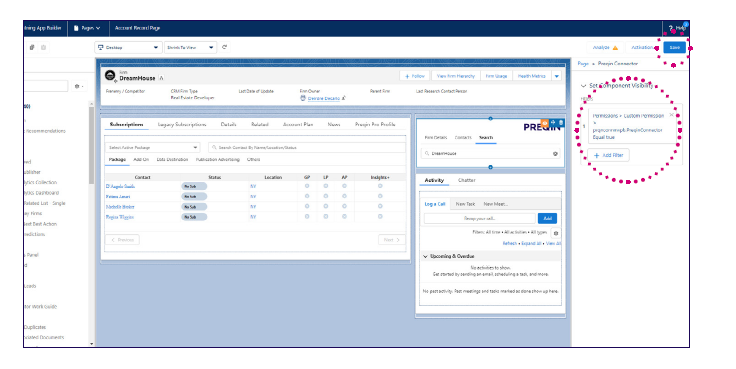The height and width of the screenshot is (369, 736).
Task: Click the move icon on Preqin component
Action: (x=553, y=123)
